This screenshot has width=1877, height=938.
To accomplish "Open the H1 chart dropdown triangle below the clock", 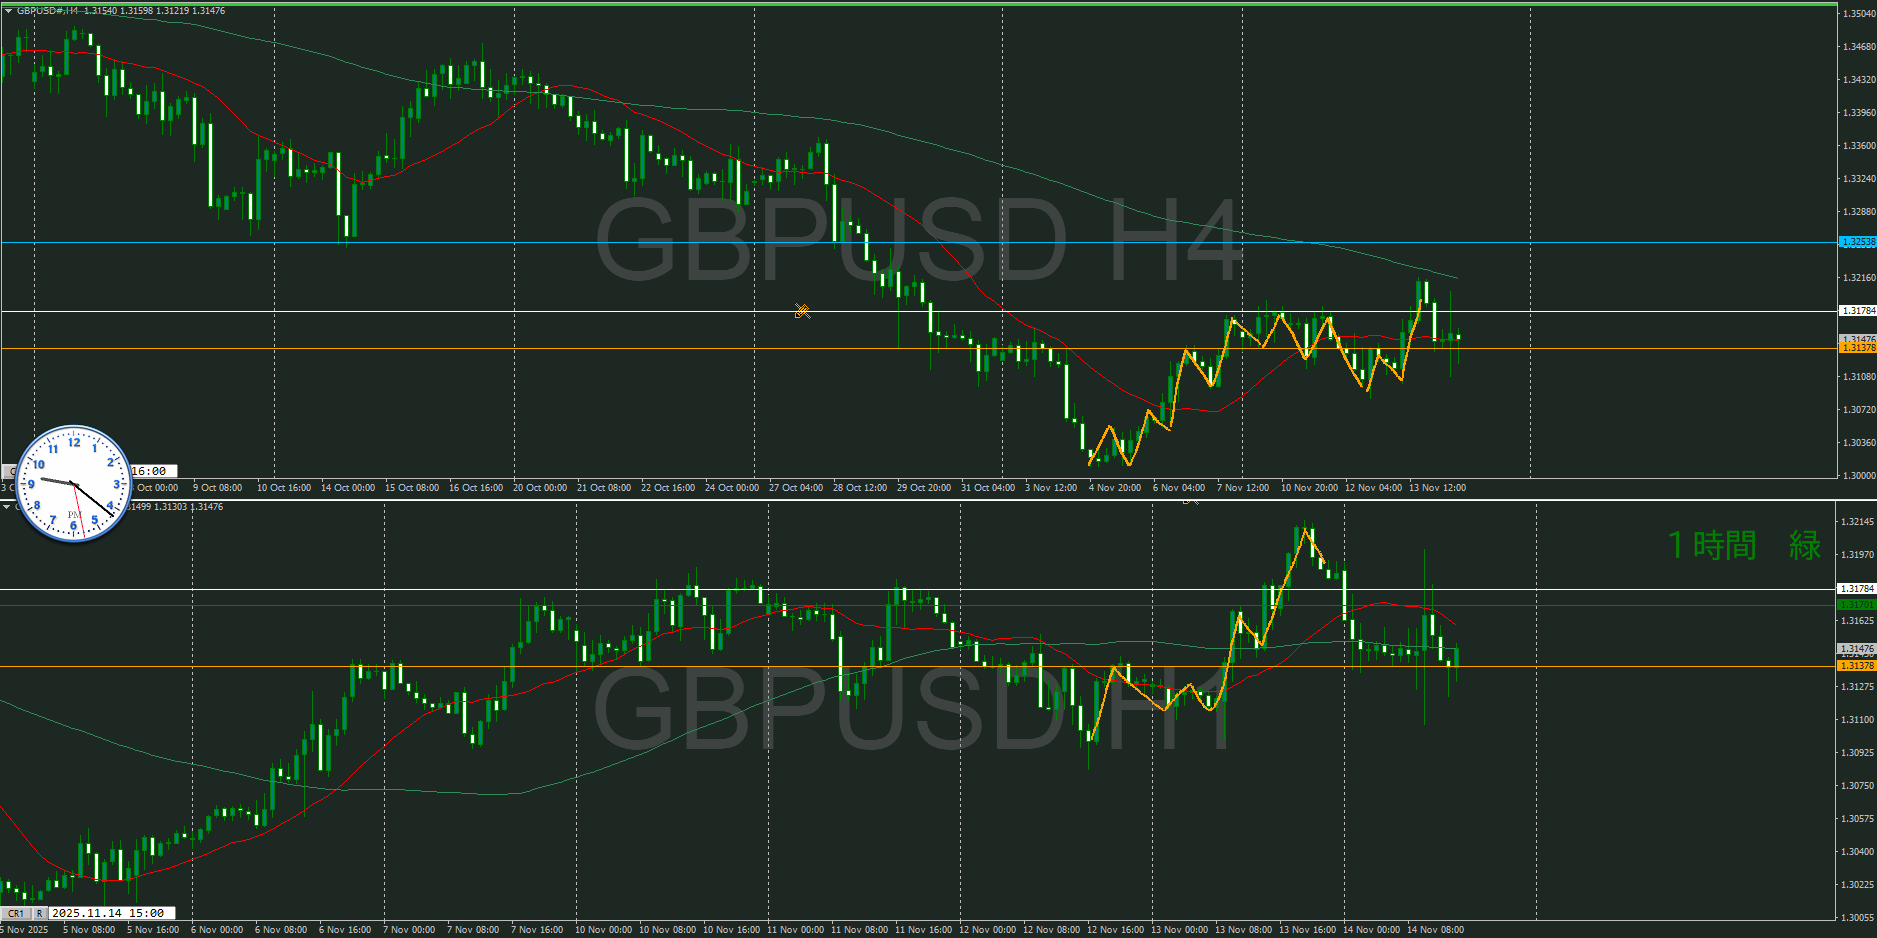I will click(x=7, y=507).
